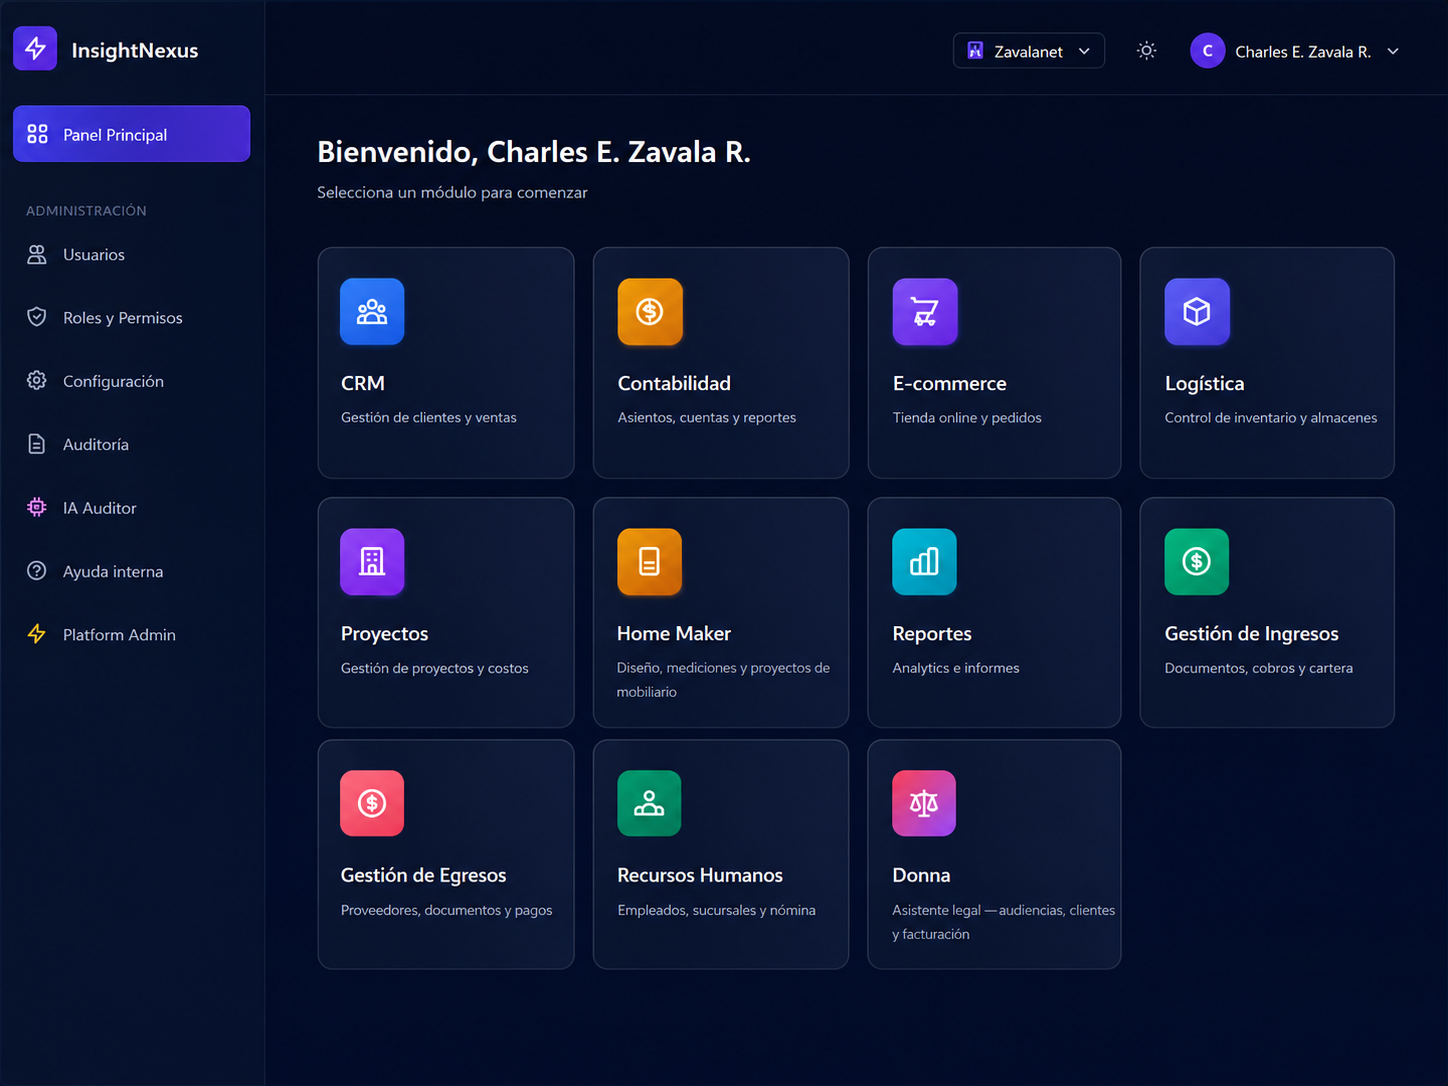Toggle the light/dark theme sun button
The width and height of the screenshot is (1448, 1086).
click(1147, 51)
